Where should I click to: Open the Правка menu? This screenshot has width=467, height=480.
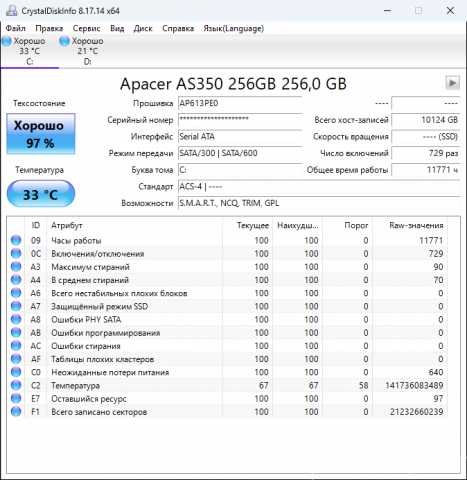point(49,29)
